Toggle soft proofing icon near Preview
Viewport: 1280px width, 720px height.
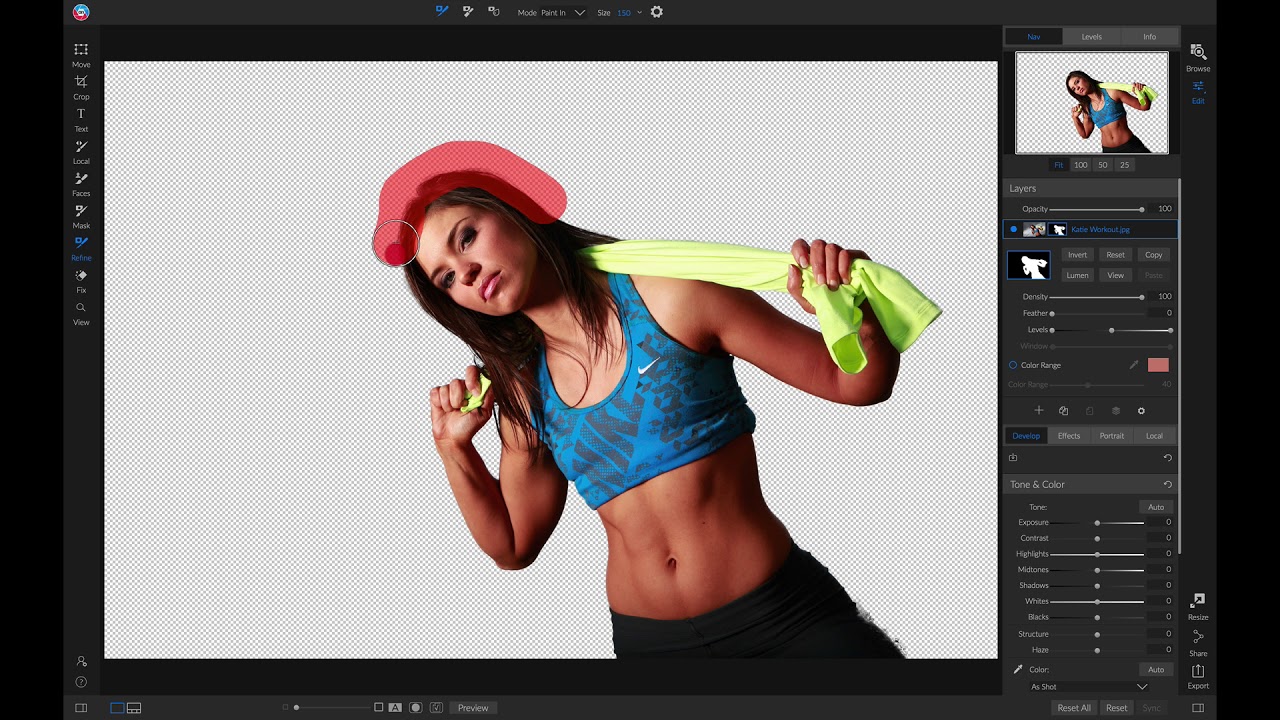tap(436, 708)
